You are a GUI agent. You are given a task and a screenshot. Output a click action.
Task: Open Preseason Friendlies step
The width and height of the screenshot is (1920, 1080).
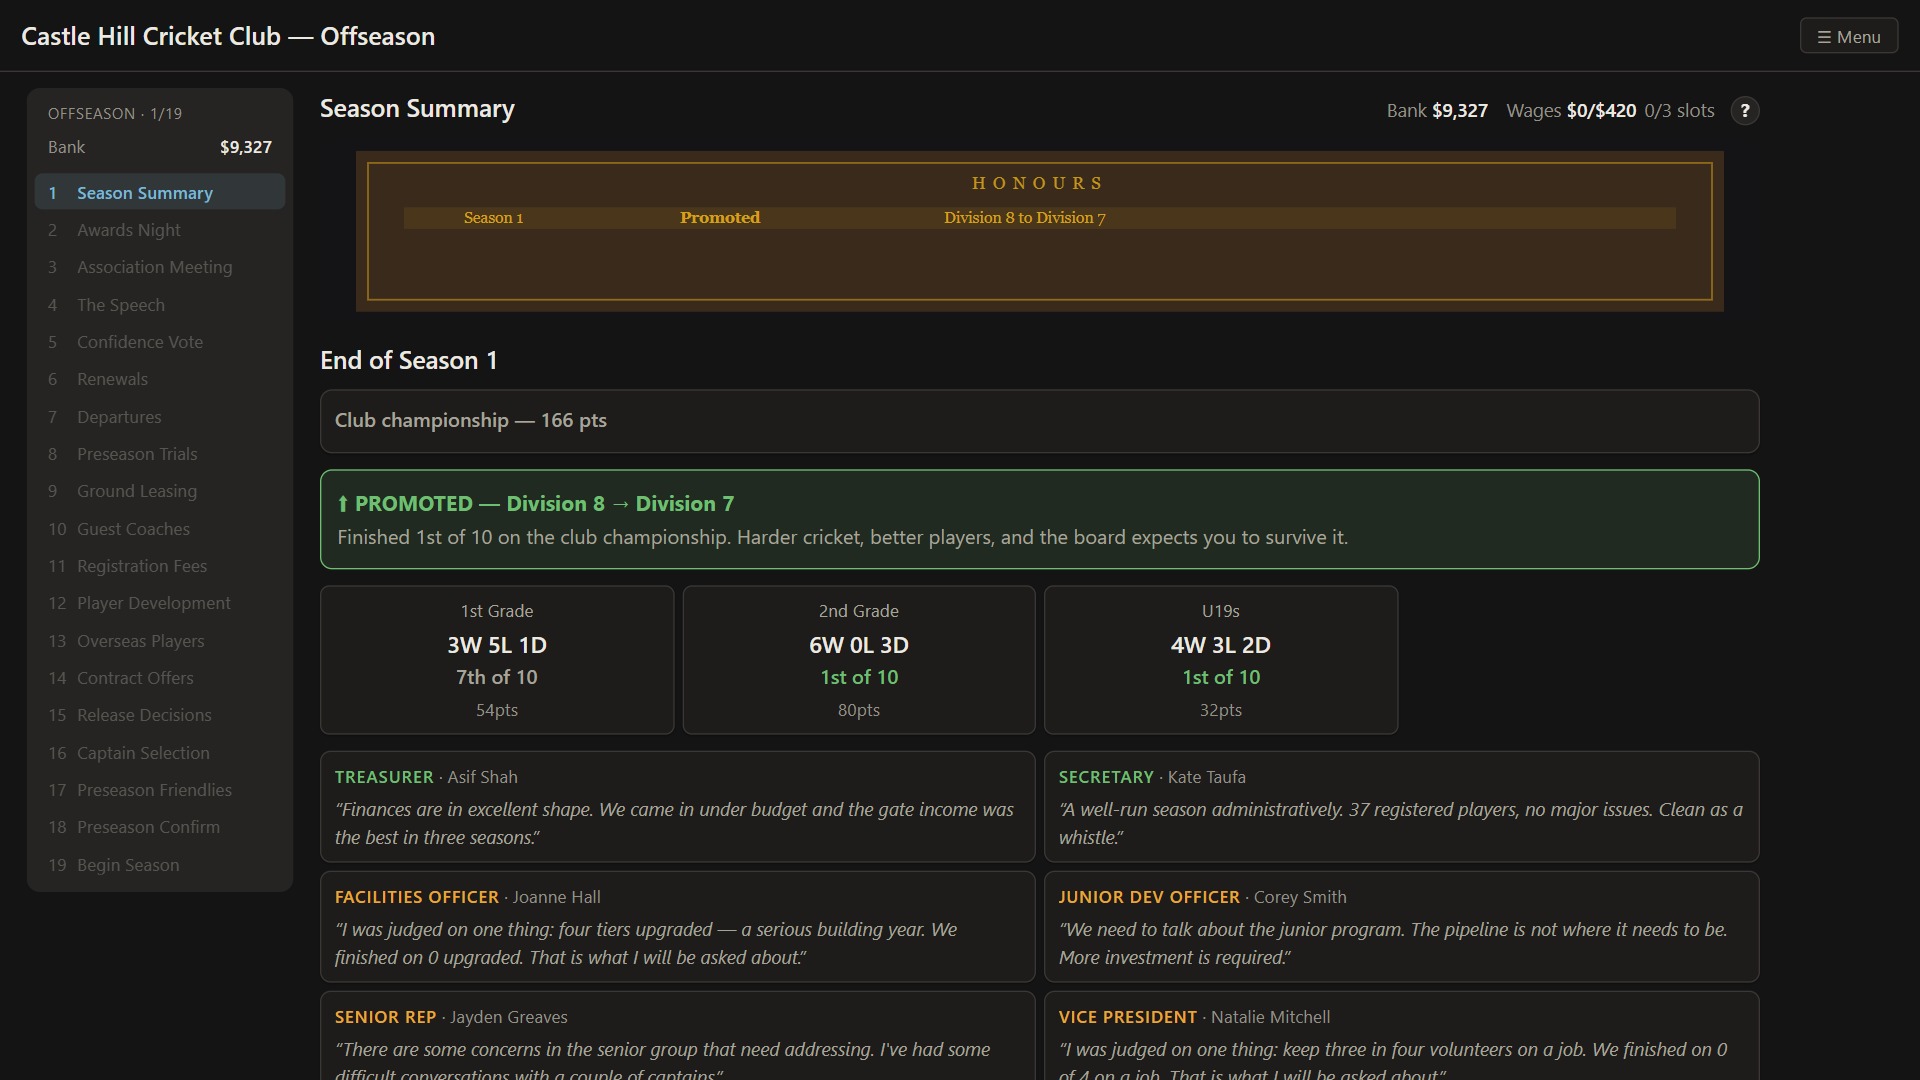[x=160, y=790]
